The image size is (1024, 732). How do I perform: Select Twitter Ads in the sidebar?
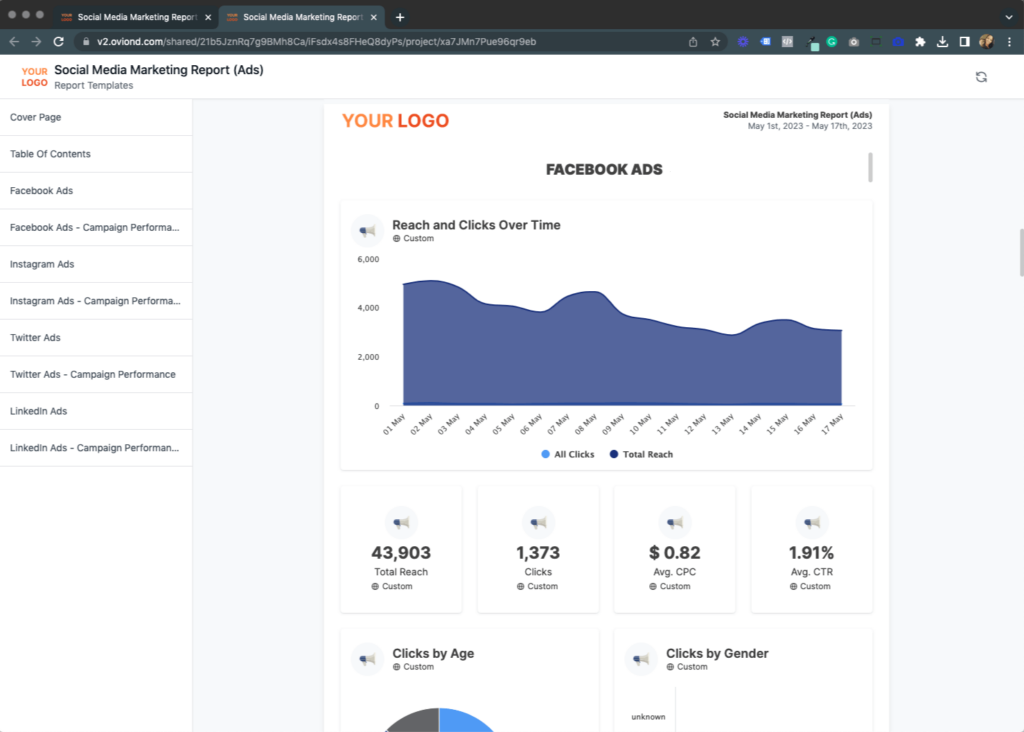tap(96, 338)
